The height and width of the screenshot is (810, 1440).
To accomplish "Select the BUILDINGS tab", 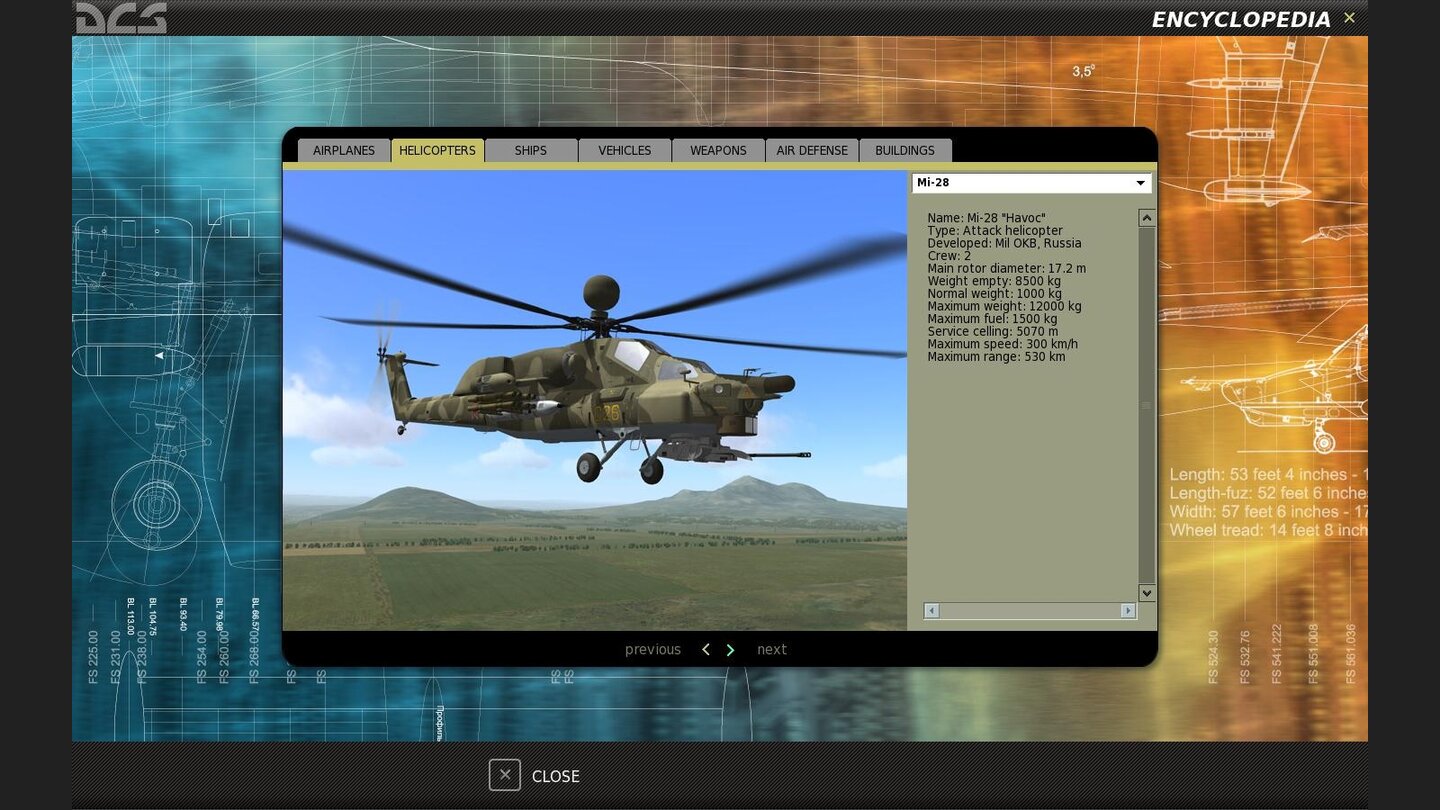I will [905, 150].
